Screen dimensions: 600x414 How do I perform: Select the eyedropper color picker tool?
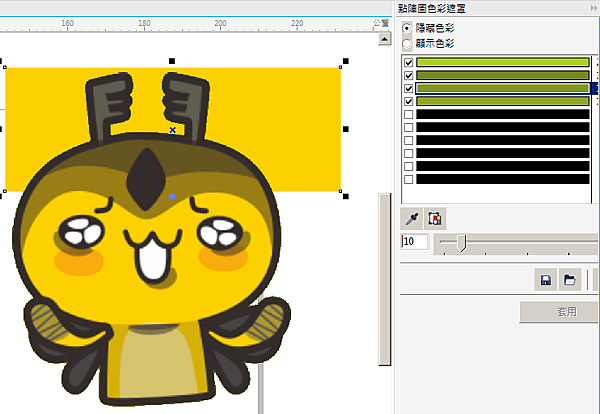coord(411,218)
